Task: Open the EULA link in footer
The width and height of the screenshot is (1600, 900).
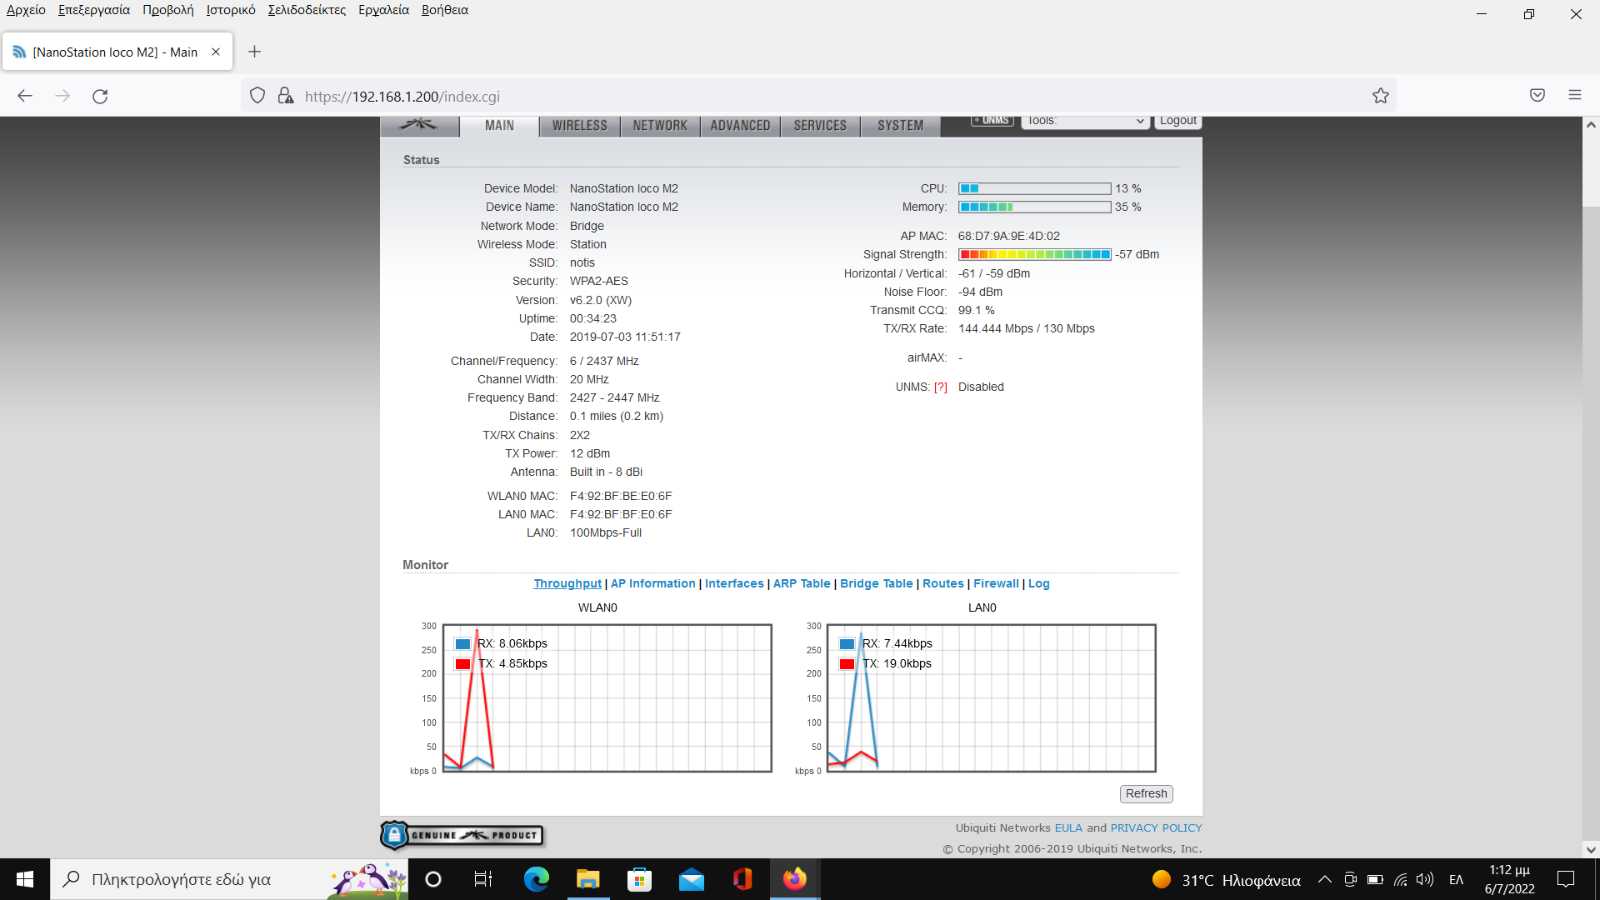Action: pos(1068,828)
